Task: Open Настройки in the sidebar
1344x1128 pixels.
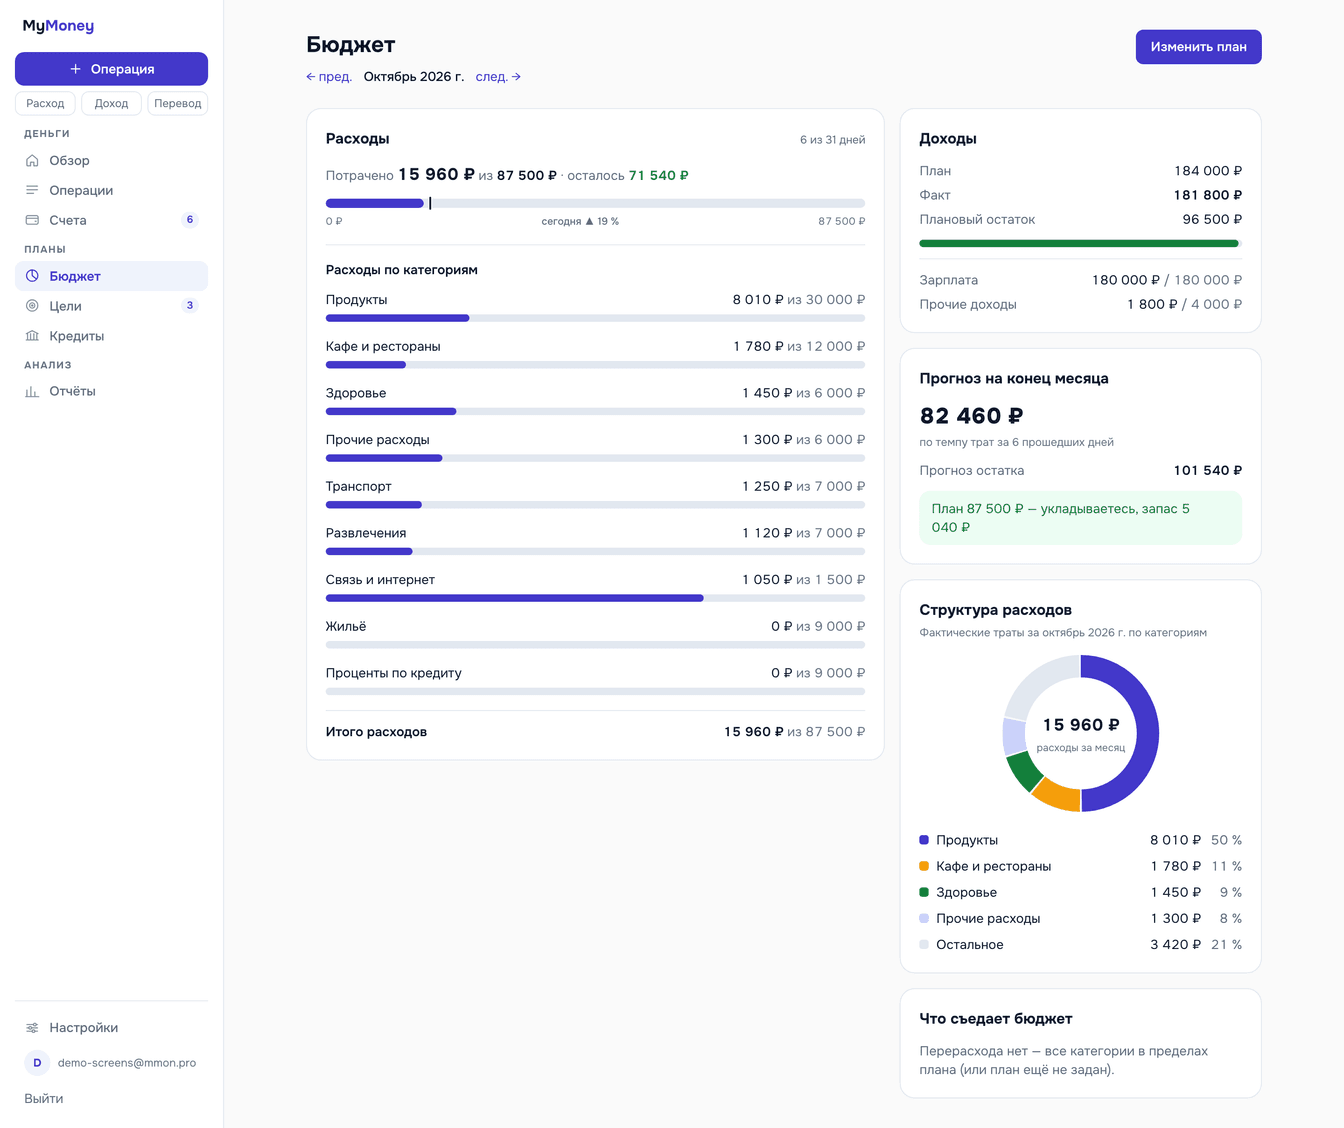Action: [x=111, y=1028]
